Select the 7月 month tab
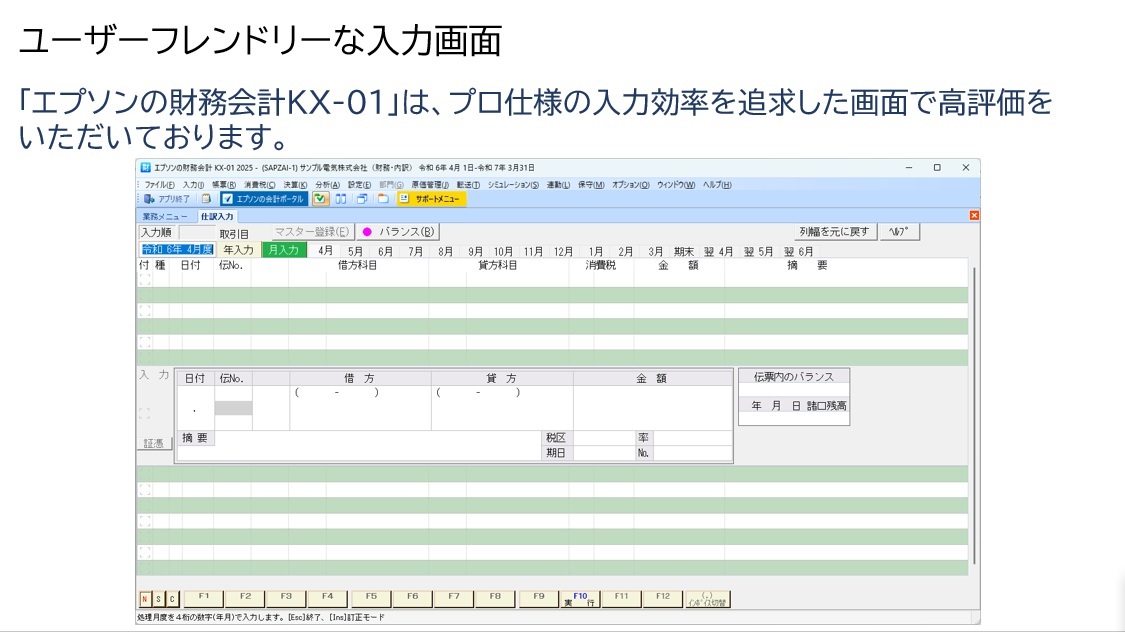This screenshot has width=1125, height=632. tap(415, 251)
